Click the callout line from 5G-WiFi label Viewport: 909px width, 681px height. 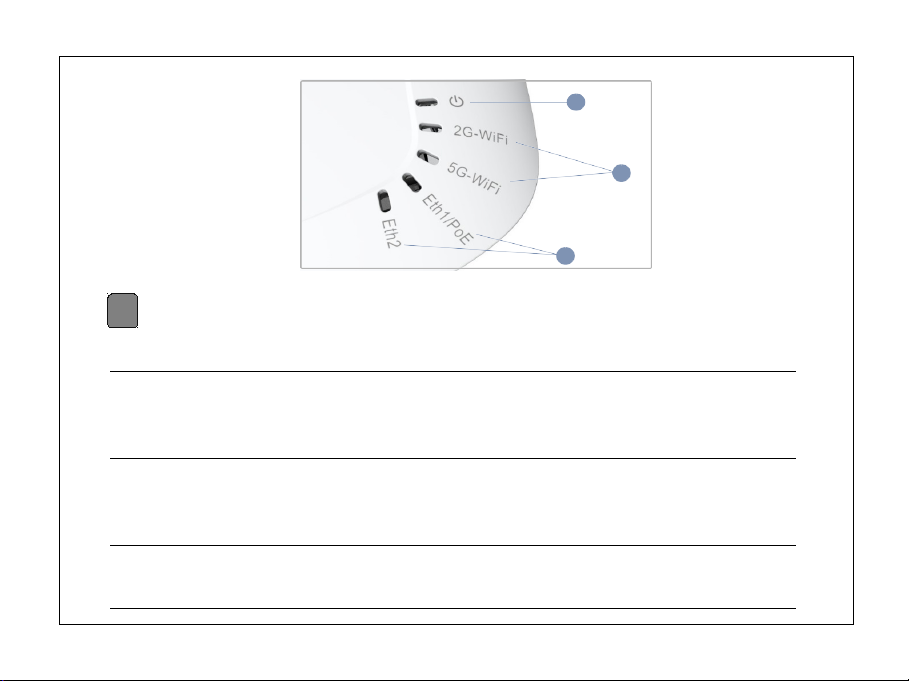pyautogui.click(x=561, y=177)
